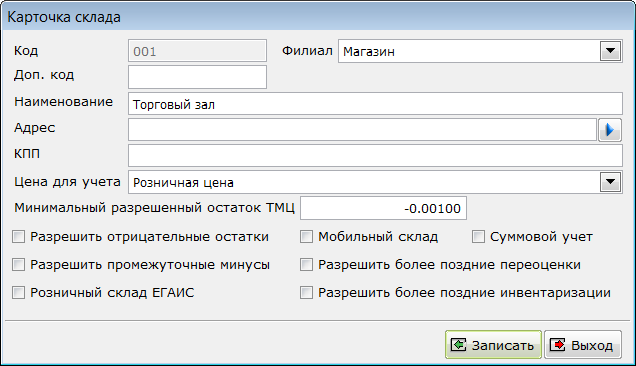Toggle Розничный склад ЕГАИС checkbox
Screen dimensions: 636x366
[x=19, y=293]
